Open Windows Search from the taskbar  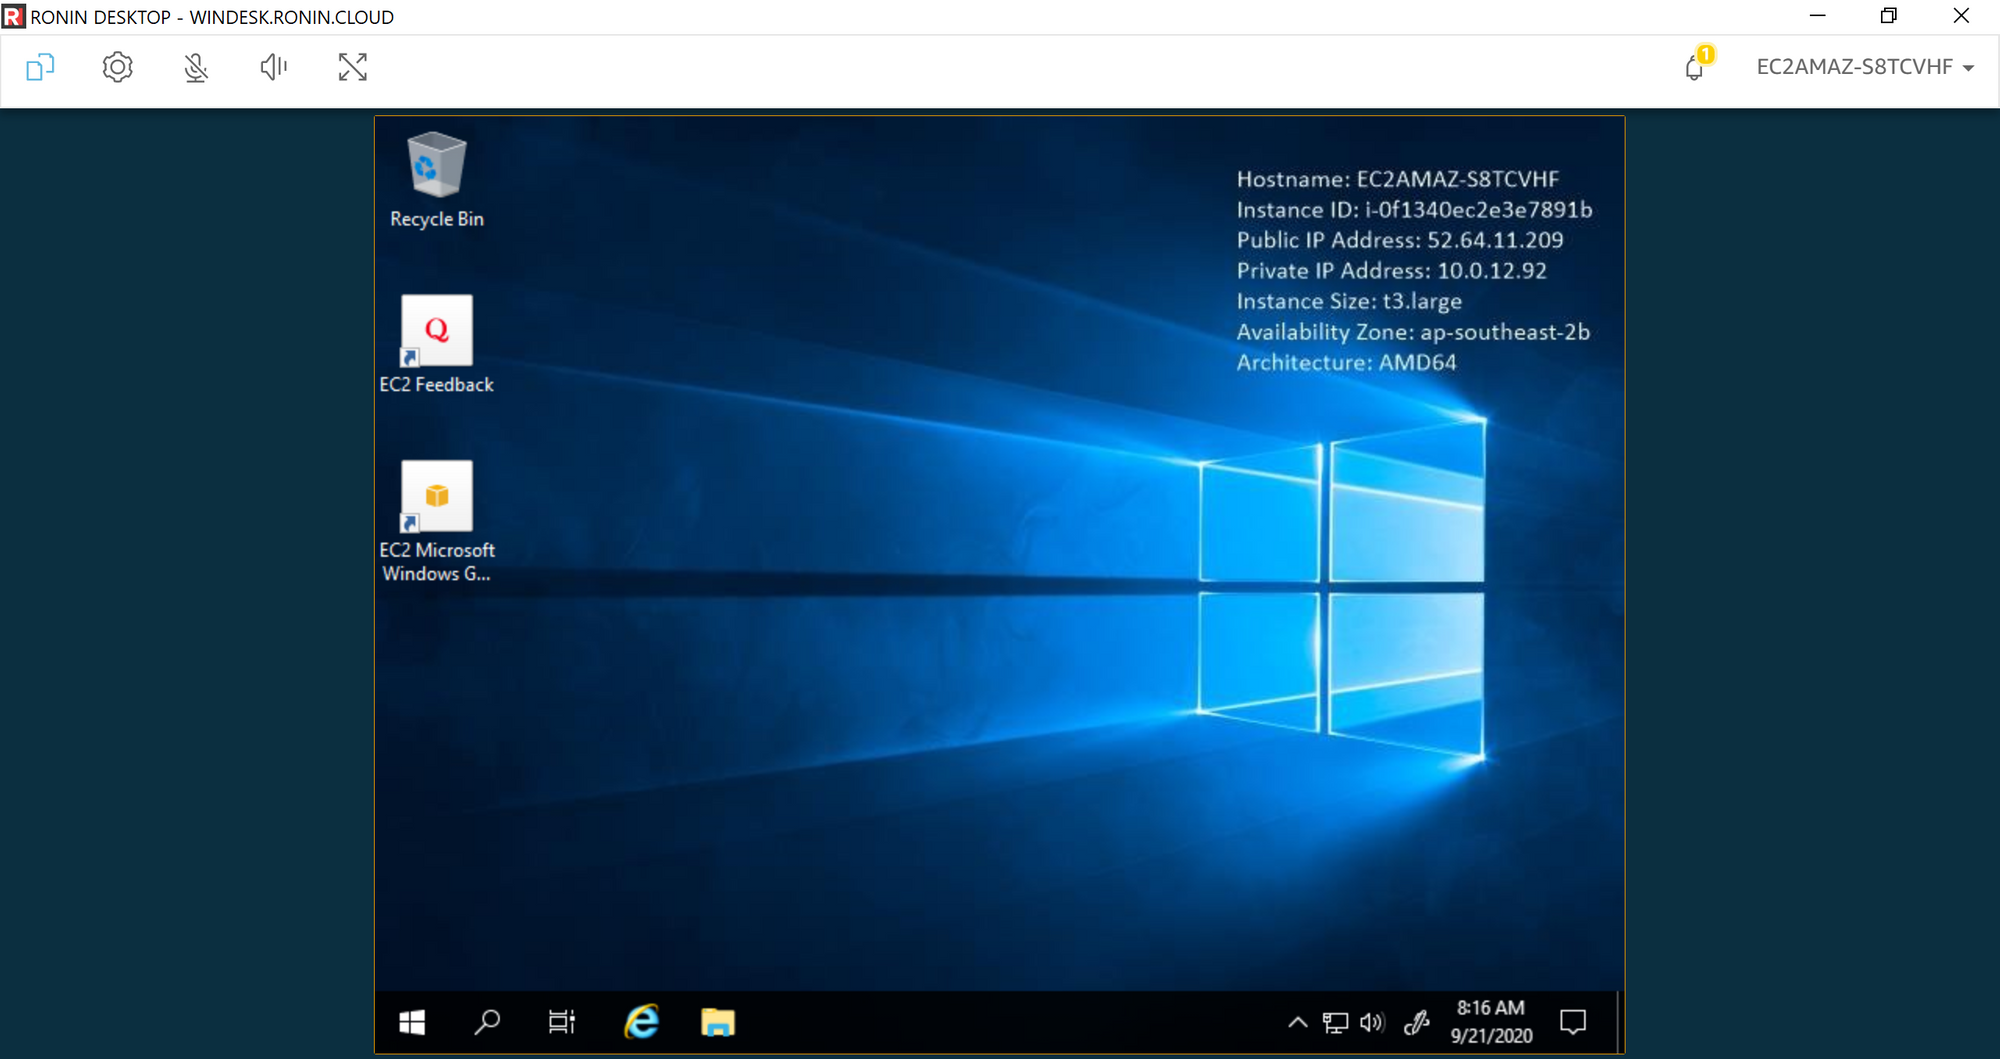(487, 1022)
